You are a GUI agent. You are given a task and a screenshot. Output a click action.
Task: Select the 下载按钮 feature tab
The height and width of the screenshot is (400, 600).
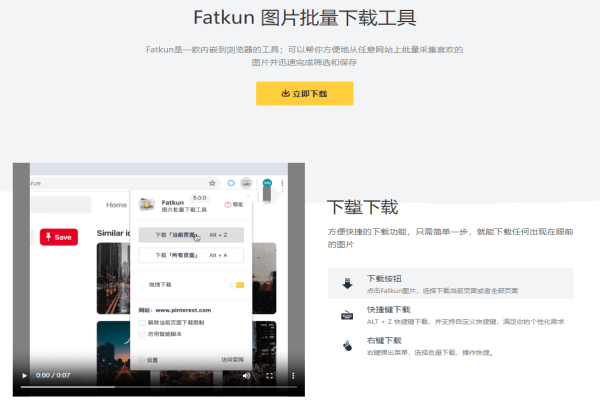pos(450,283)
